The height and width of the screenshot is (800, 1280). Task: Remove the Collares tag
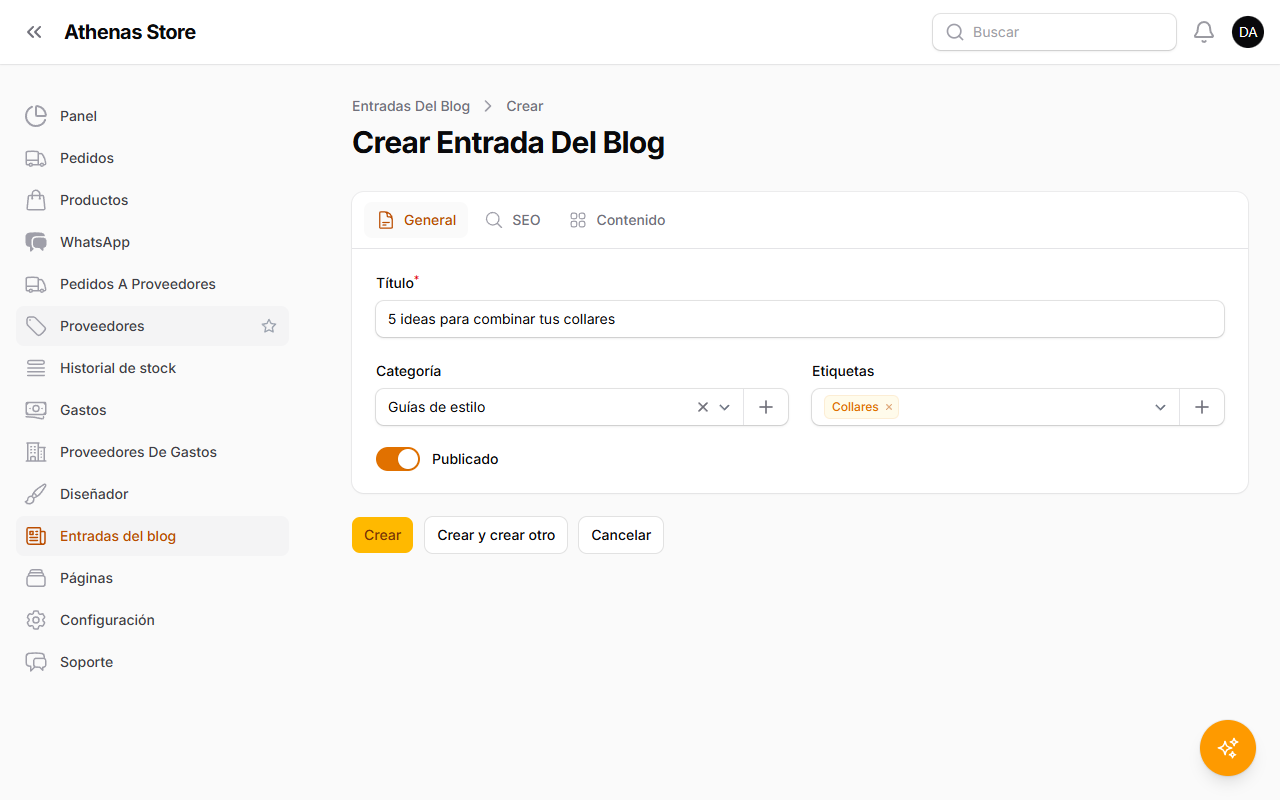[x=889, y=407]
